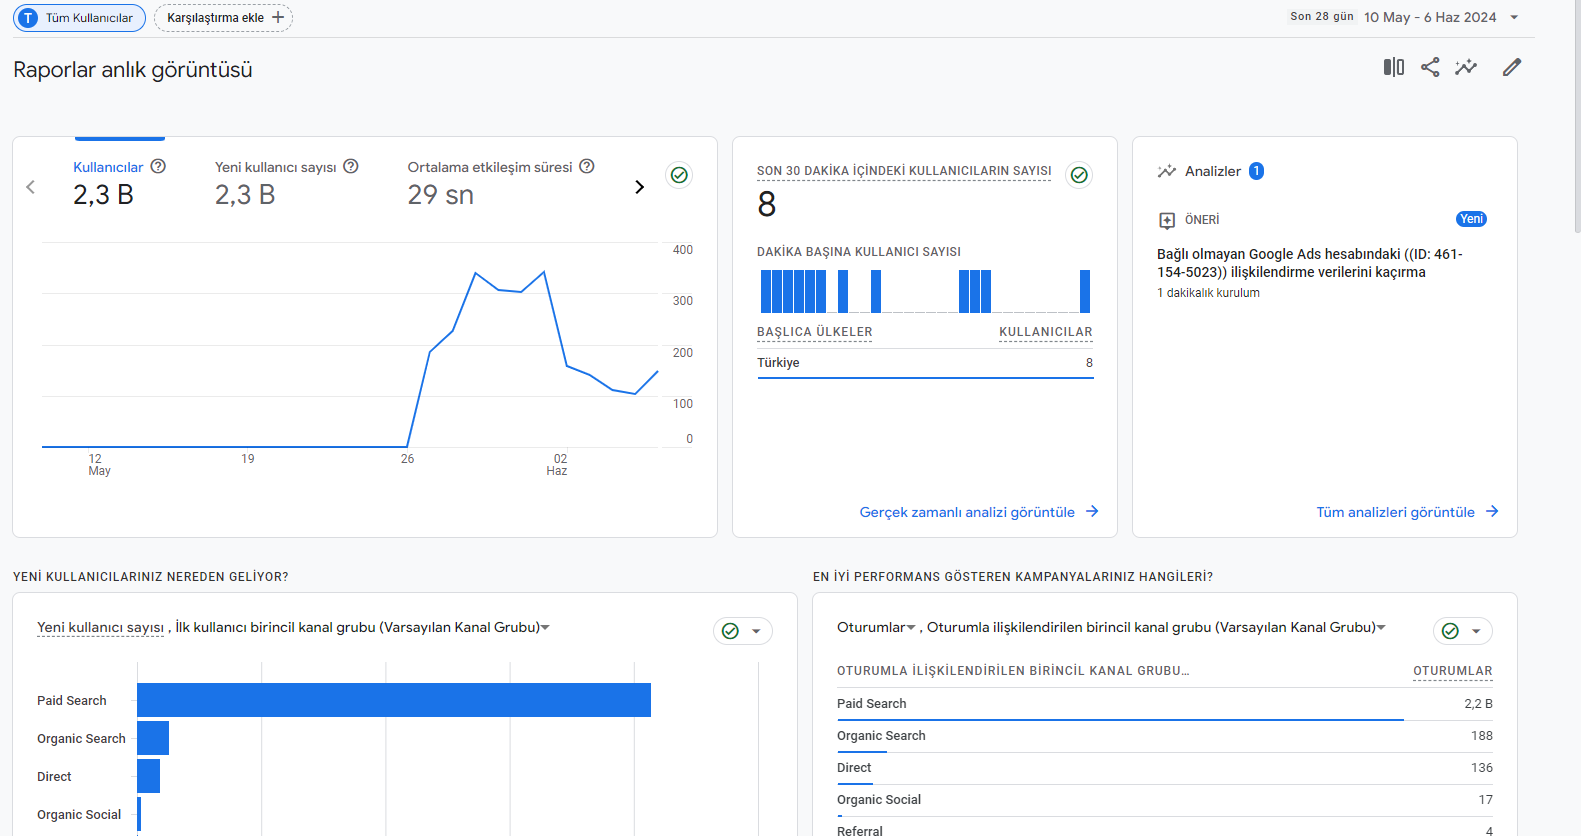Open the Yeni kullanıcı sayısı metric dropdown

click(100, 627)
